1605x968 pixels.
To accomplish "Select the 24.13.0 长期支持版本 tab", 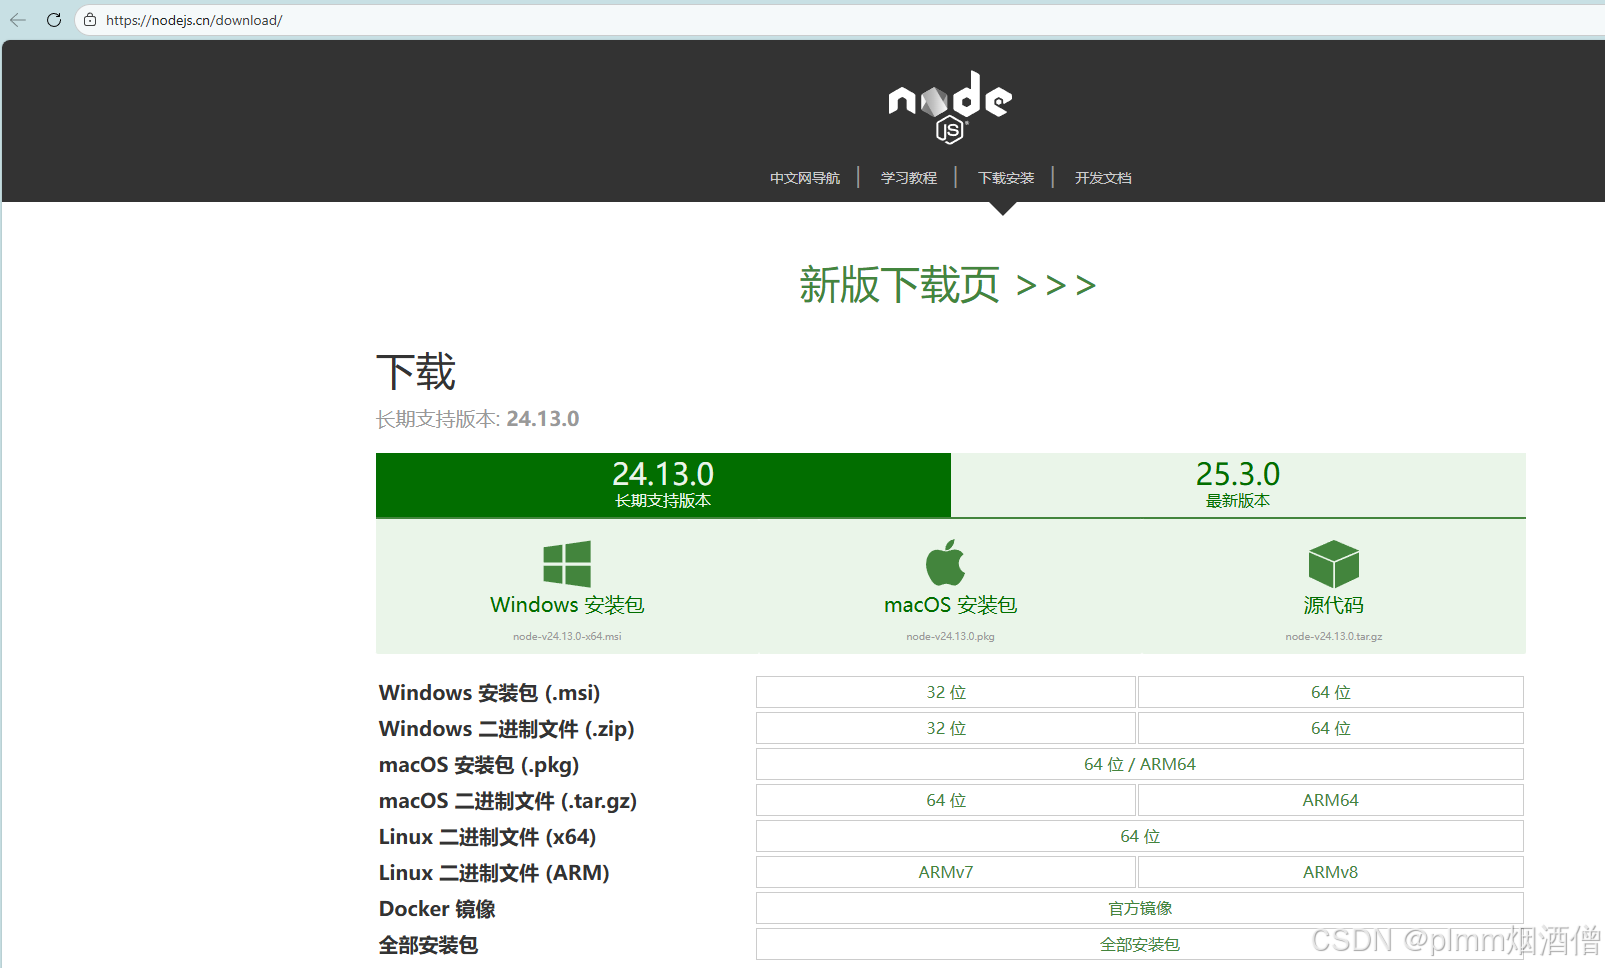I will (x=663, y=485).
